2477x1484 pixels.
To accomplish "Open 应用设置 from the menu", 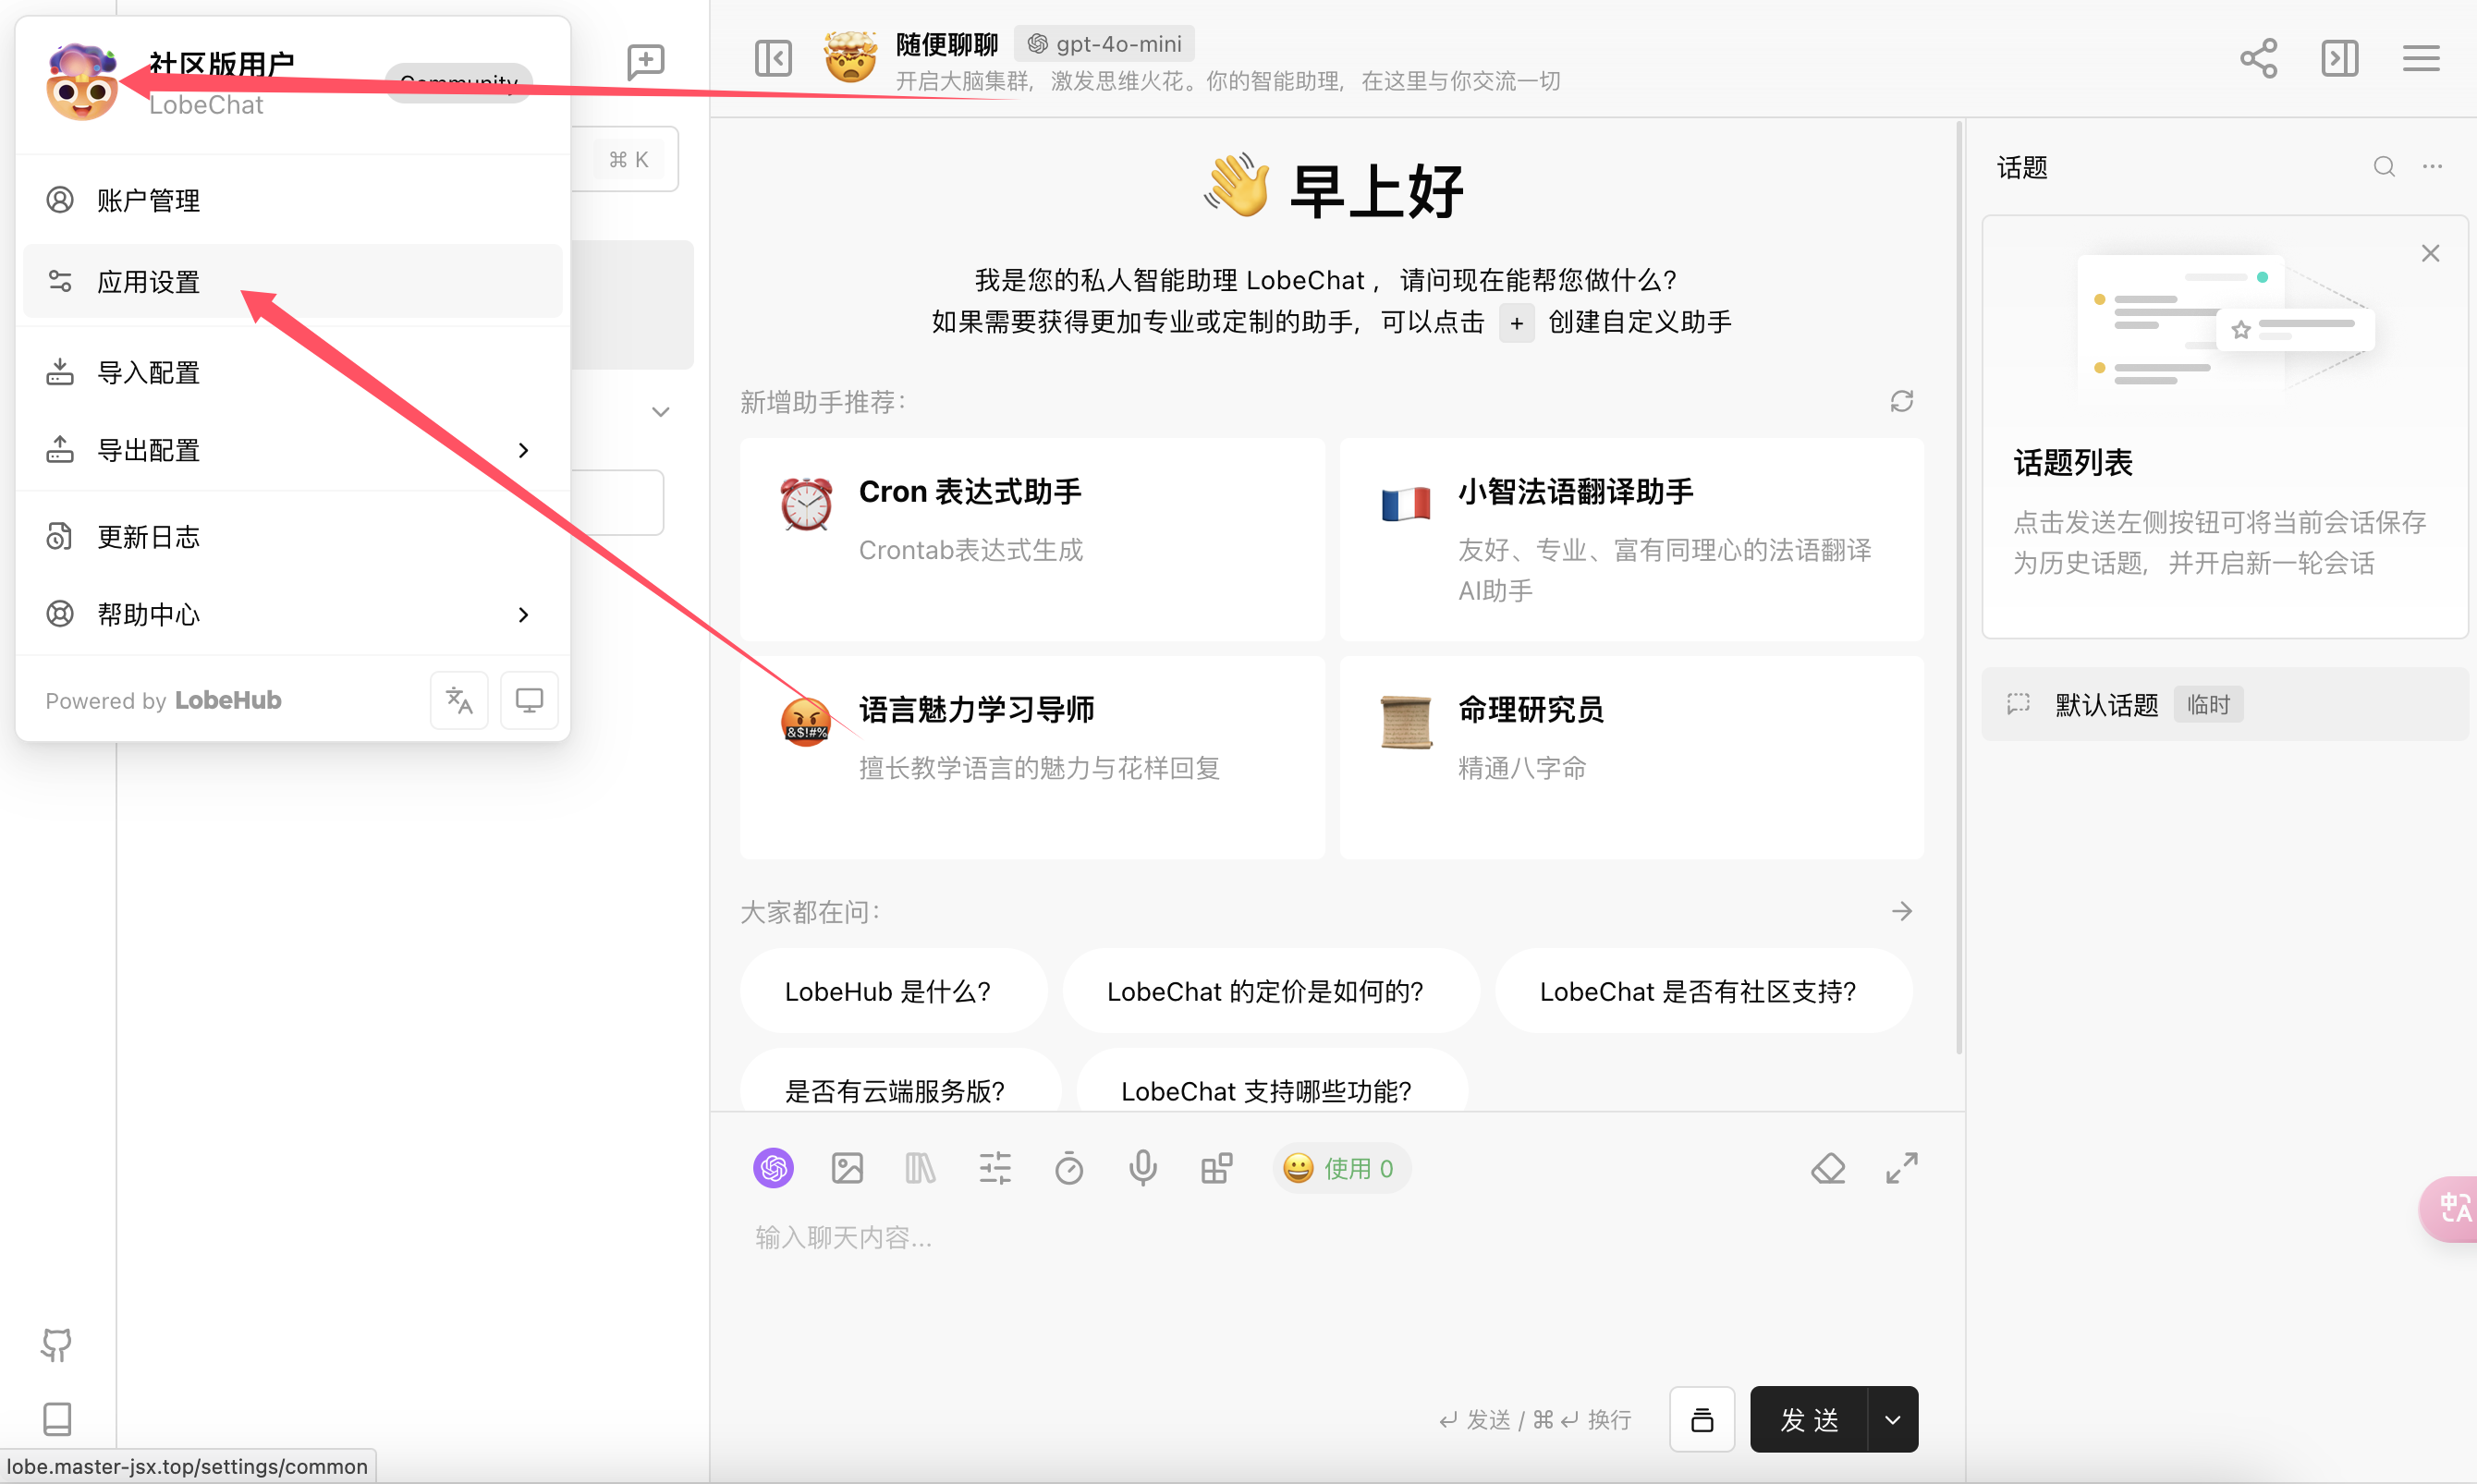I will point(150,282).
